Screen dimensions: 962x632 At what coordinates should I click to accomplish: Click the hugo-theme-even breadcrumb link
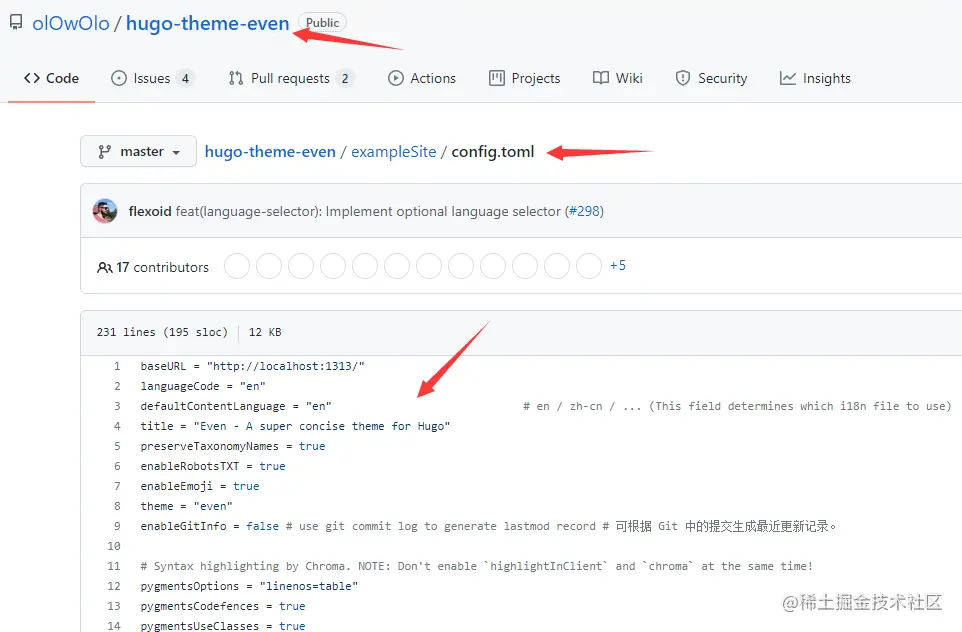coord(270,152)
